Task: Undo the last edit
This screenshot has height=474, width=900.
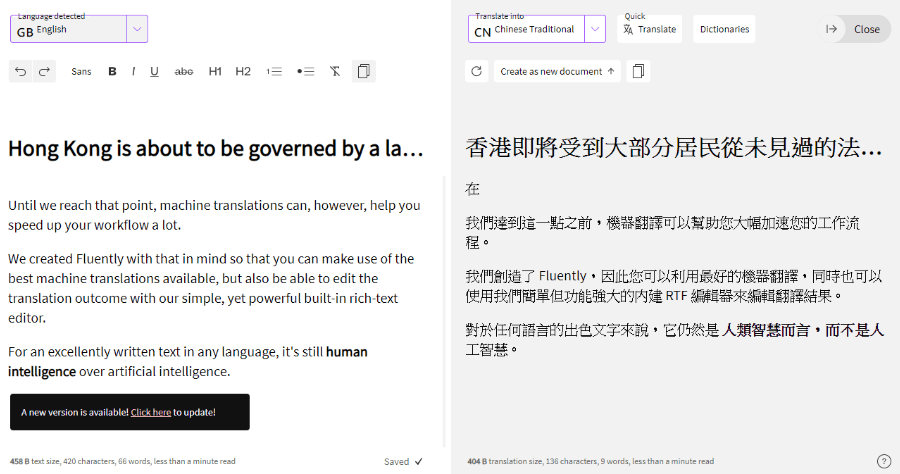Action: point(21,71)
